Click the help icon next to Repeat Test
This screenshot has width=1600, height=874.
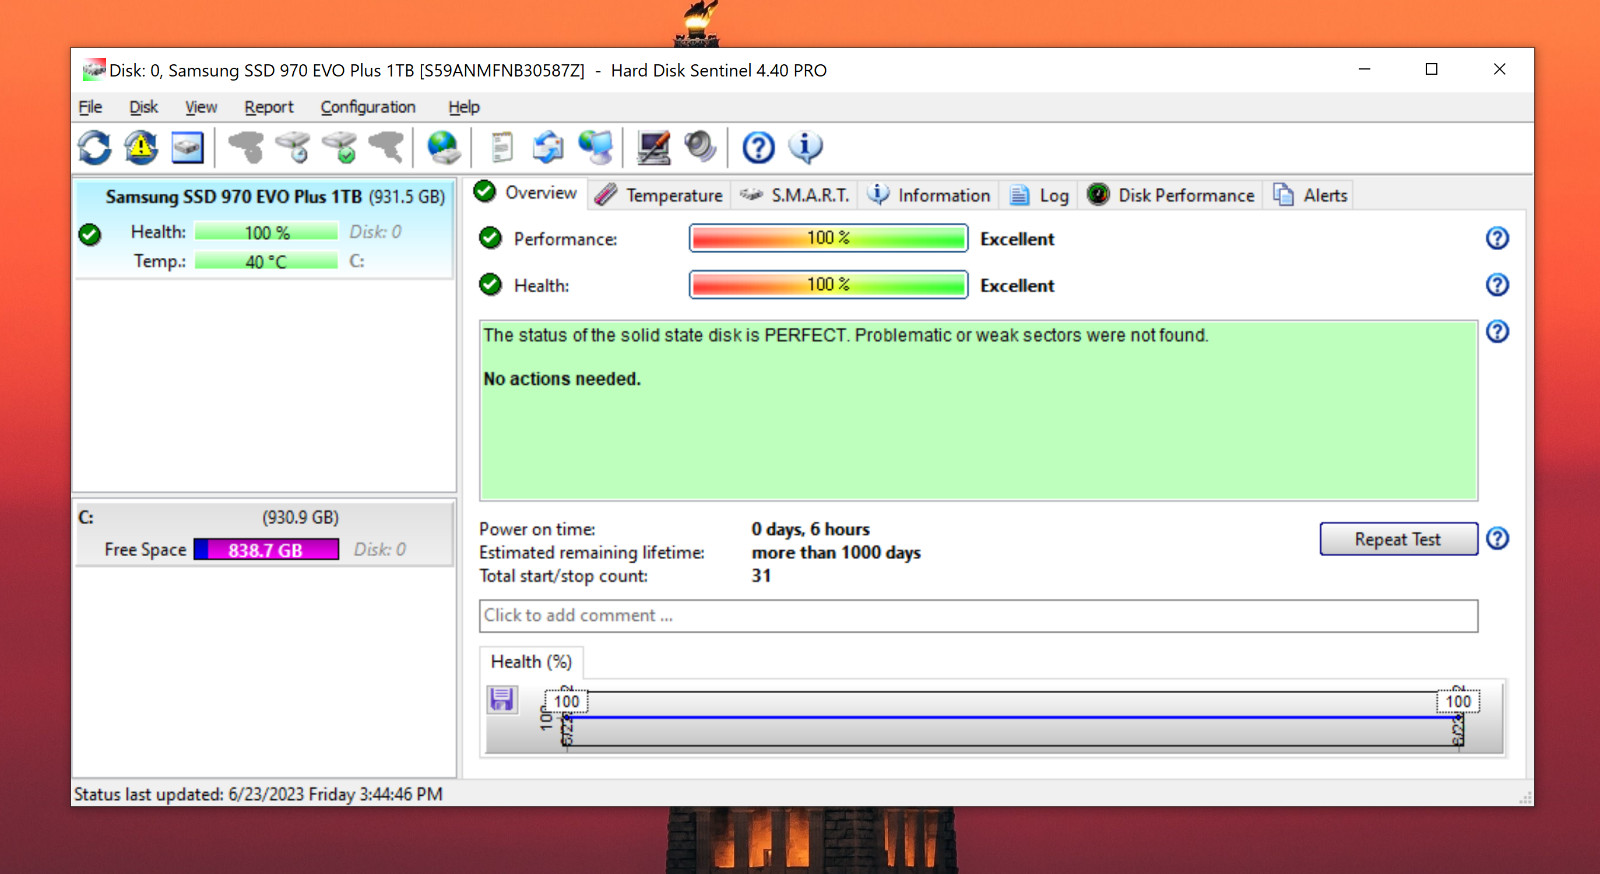[x=1497, y=538]
